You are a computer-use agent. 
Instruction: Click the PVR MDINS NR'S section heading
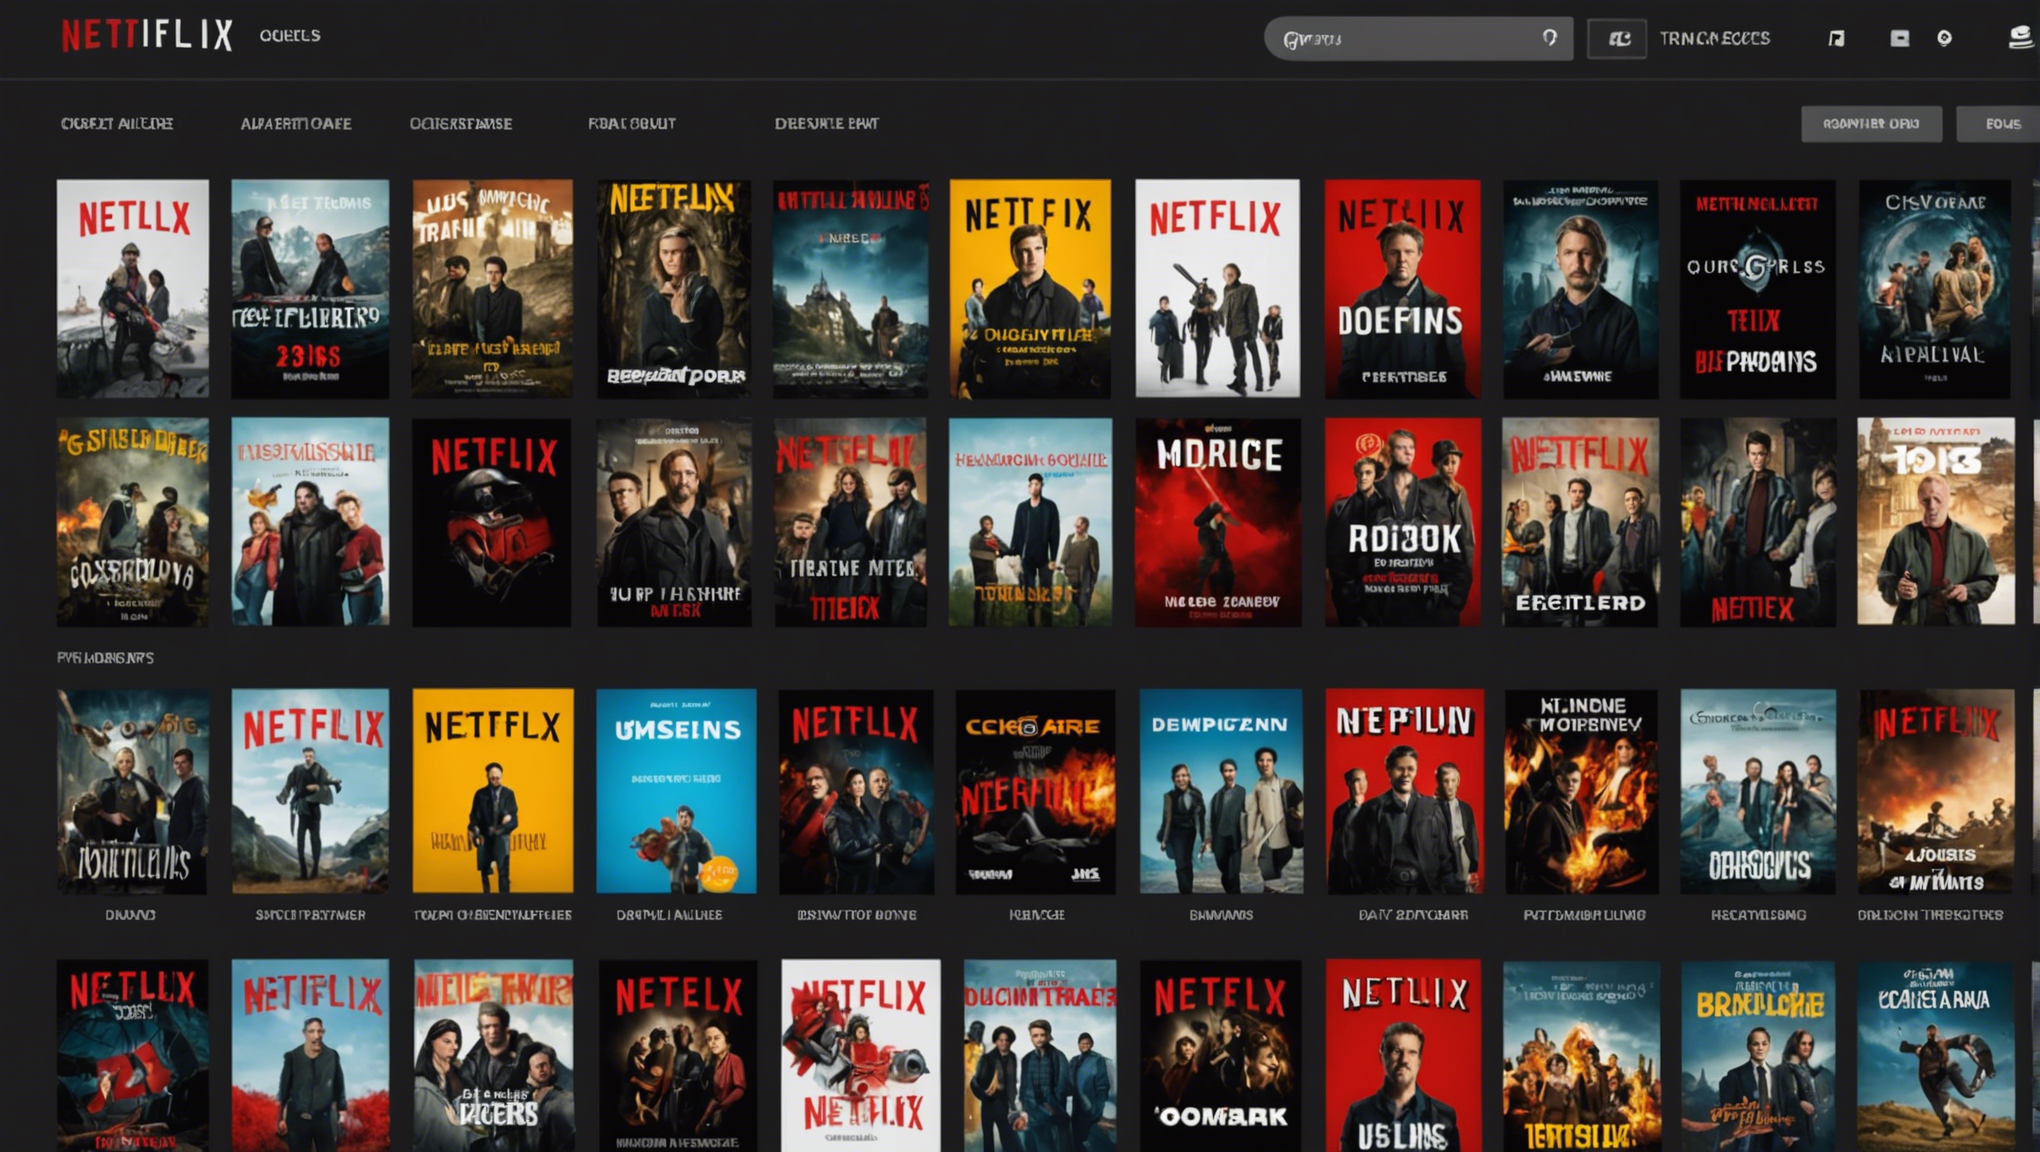click(x=105, y=658)
